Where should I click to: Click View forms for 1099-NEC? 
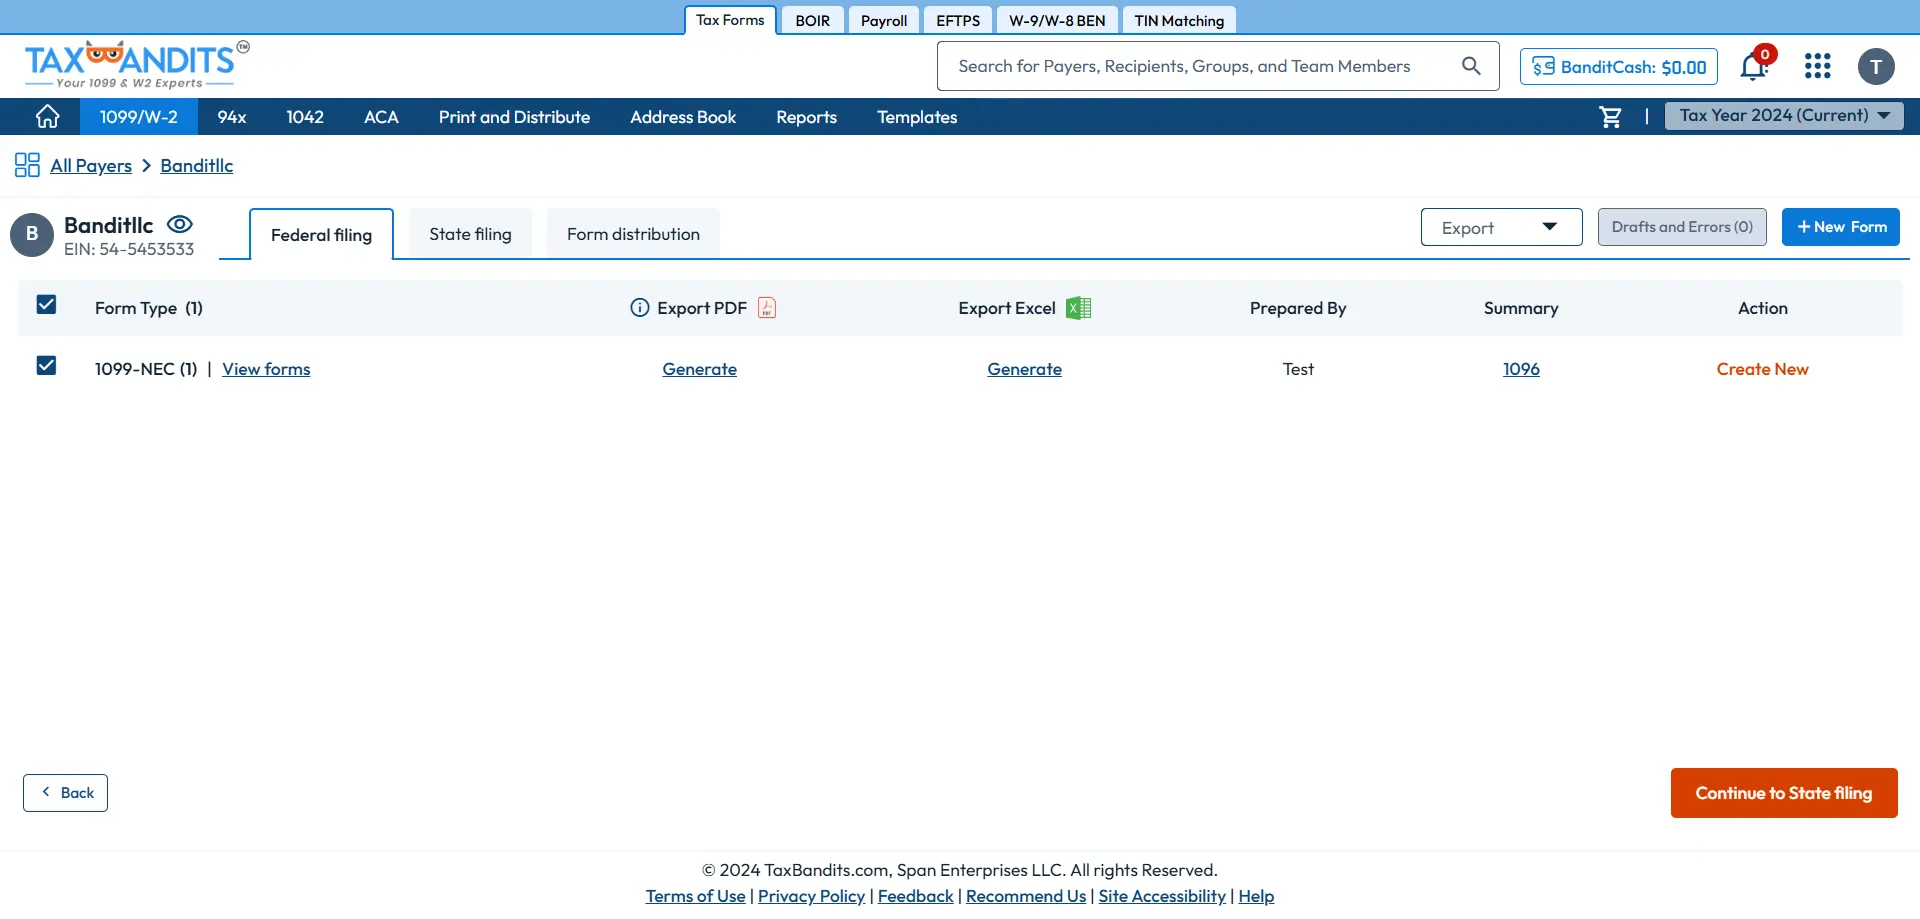(266, 369)
